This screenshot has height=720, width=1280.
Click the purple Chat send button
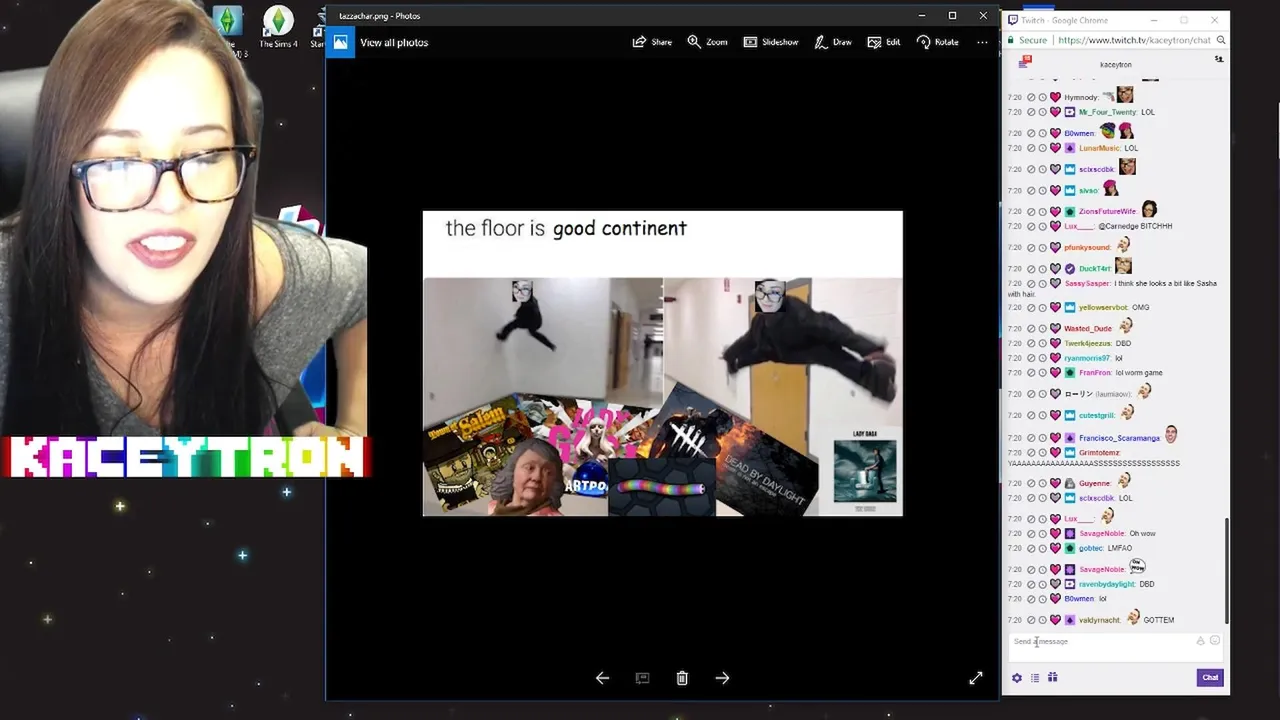tap(1210, 678)
